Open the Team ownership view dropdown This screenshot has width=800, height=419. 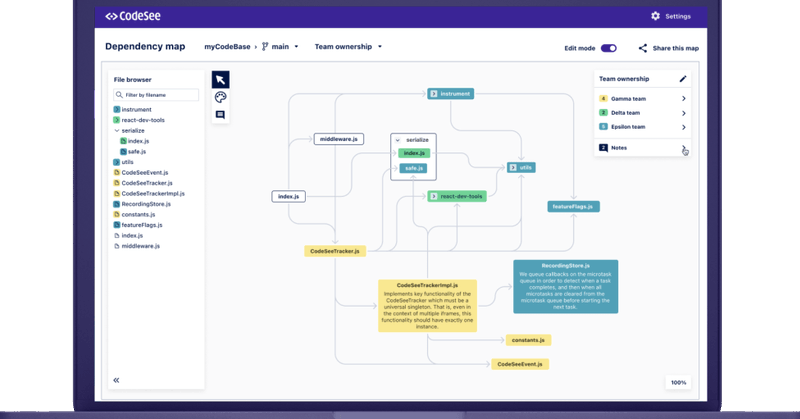click(x=380, y=46)
